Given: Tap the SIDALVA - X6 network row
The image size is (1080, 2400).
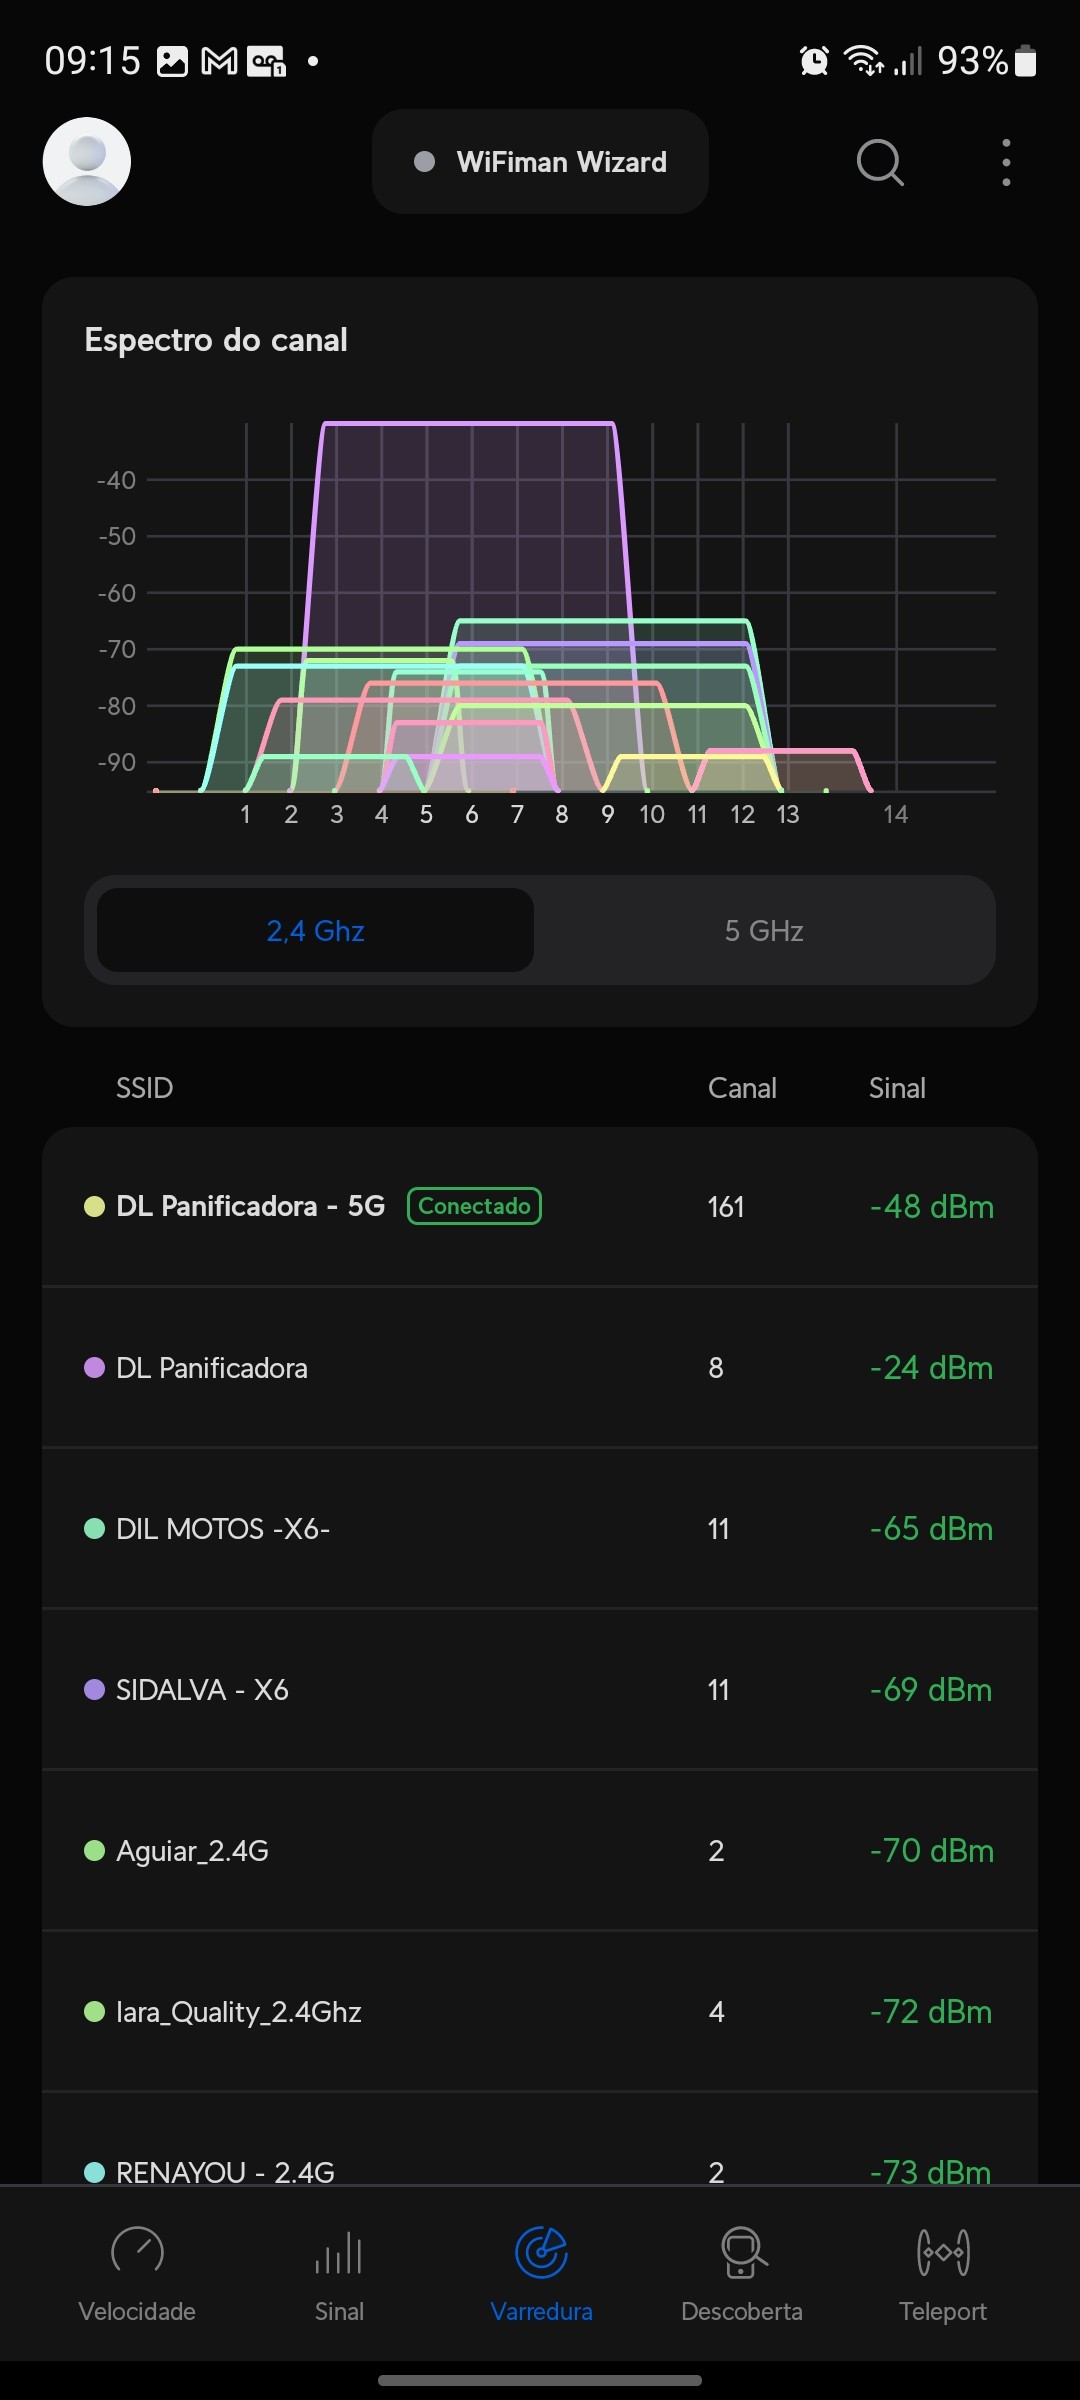Looking at the screenshot, I should point(540,1690).
